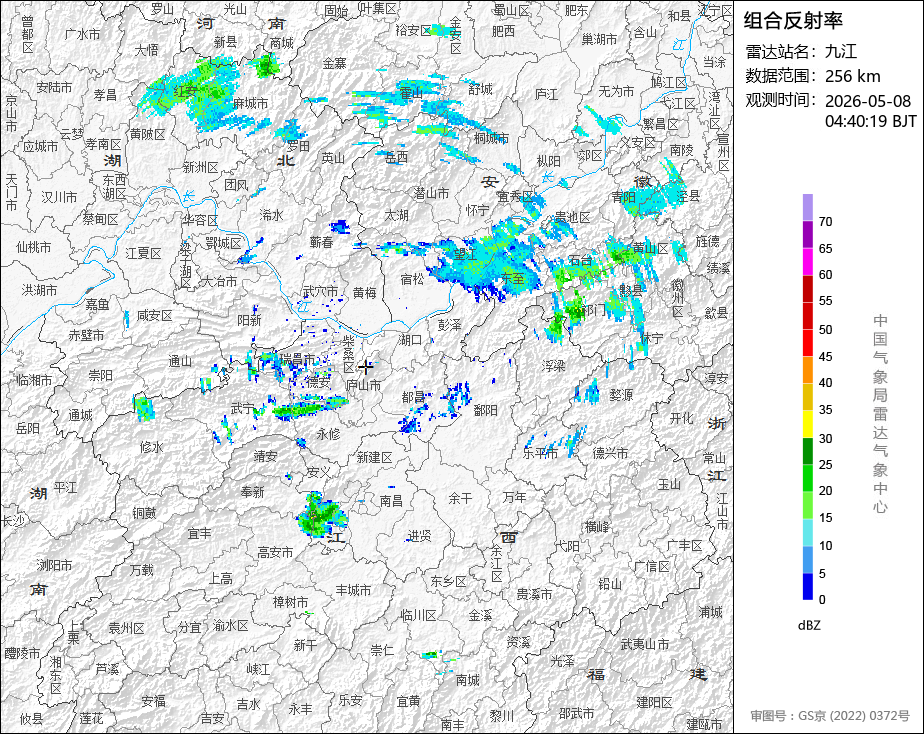Click the dBZ unit label below legend
The image size is (924, 734).
[809, 626]
